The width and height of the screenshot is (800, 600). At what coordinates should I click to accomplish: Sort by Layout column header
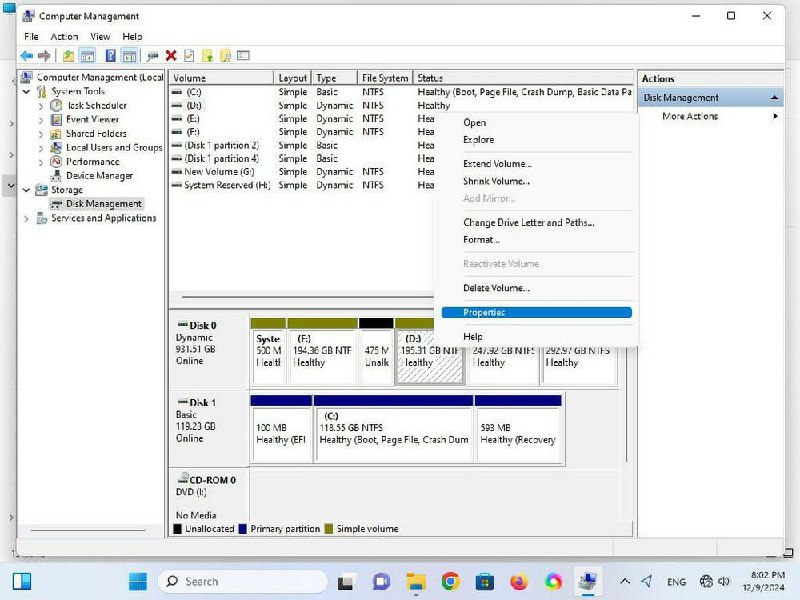point(293,78)
